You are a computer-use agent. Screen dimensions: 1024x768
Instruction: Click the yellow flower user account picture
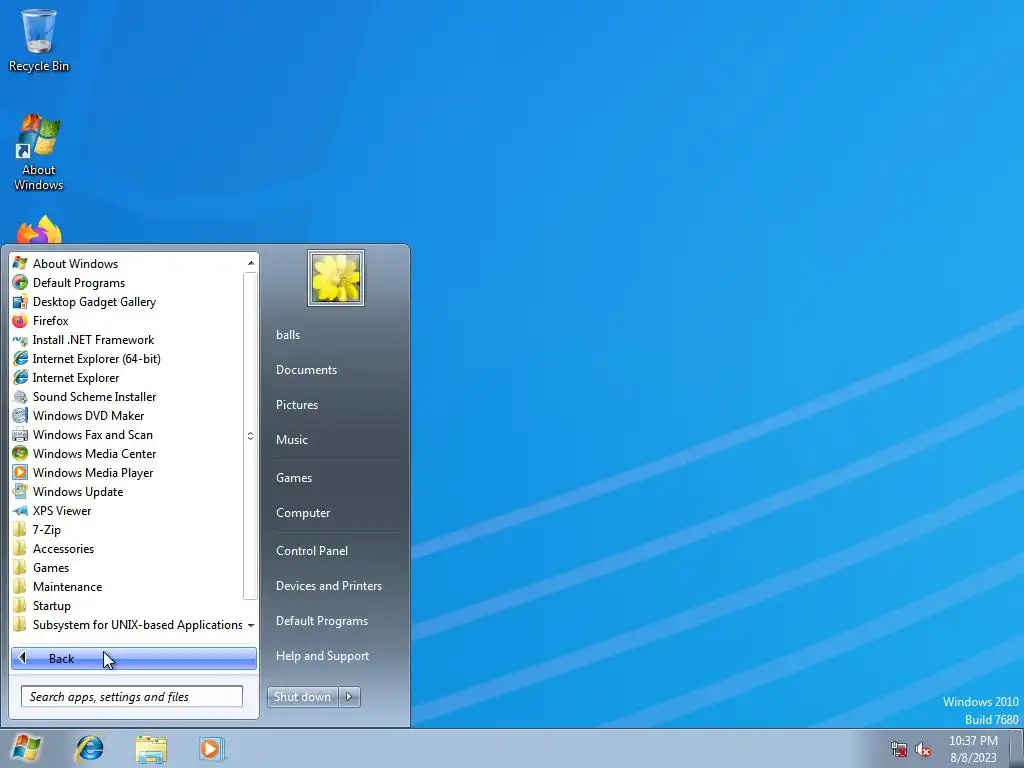click(336, 278)
